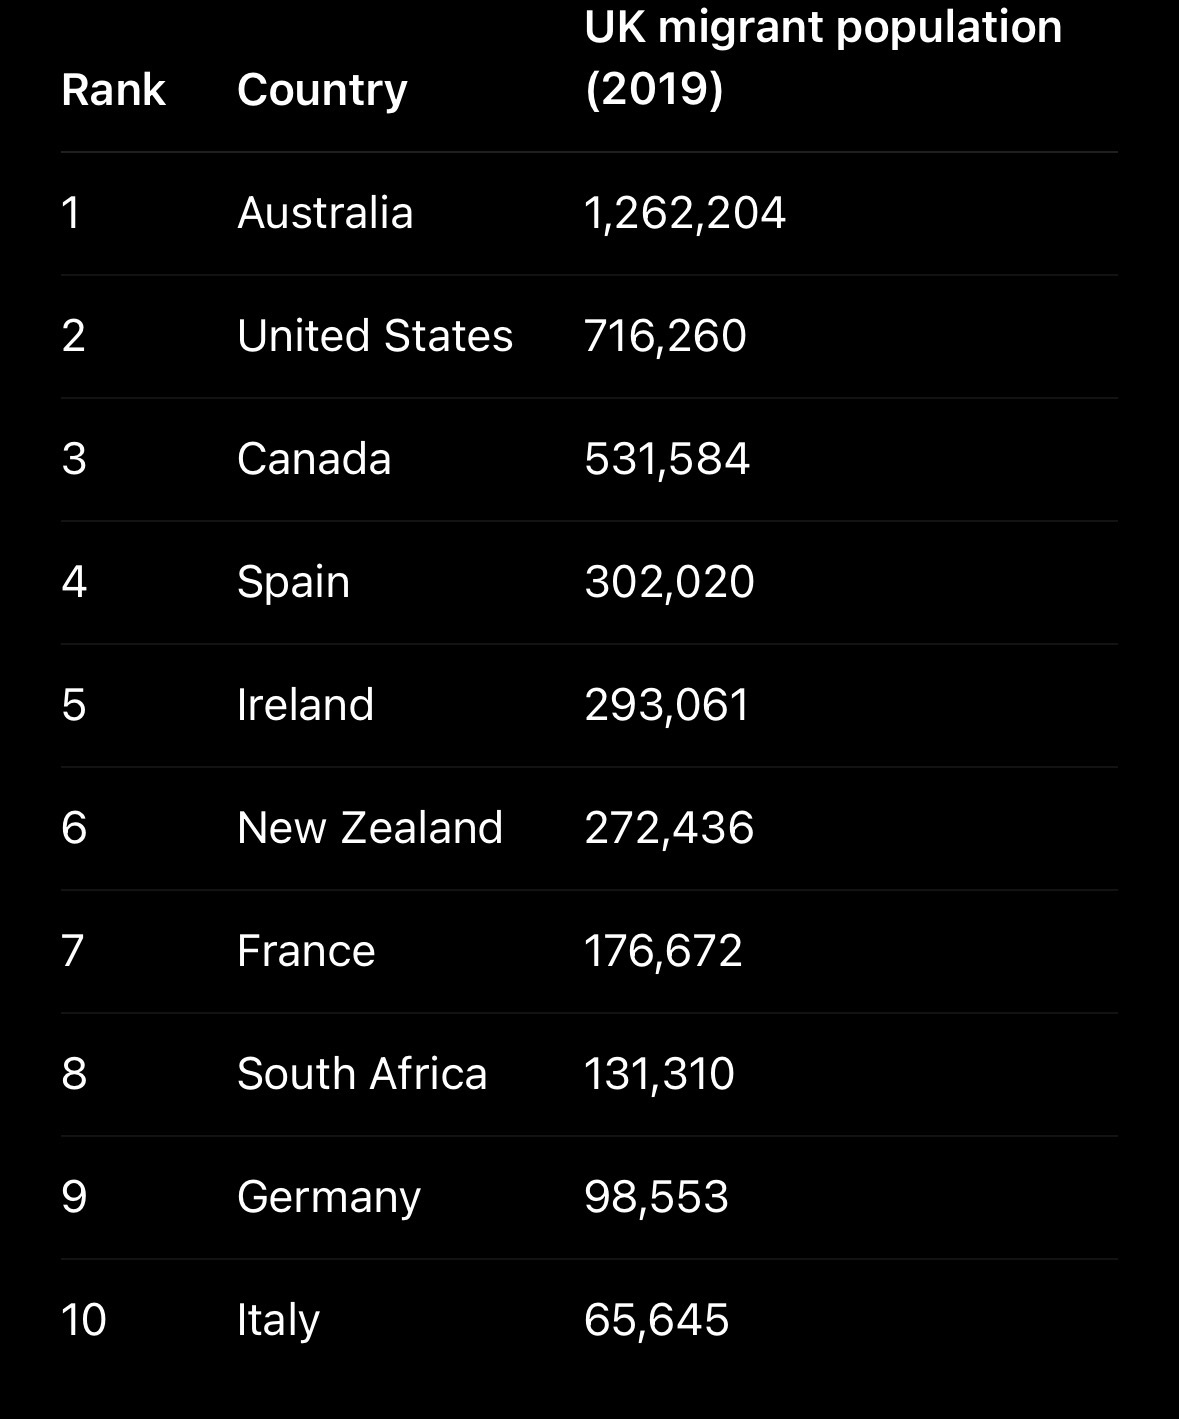The width and height of the screenshot is (1179, 1419).
Task: Select the Spain country cell
Action: (x=293, y=582)
